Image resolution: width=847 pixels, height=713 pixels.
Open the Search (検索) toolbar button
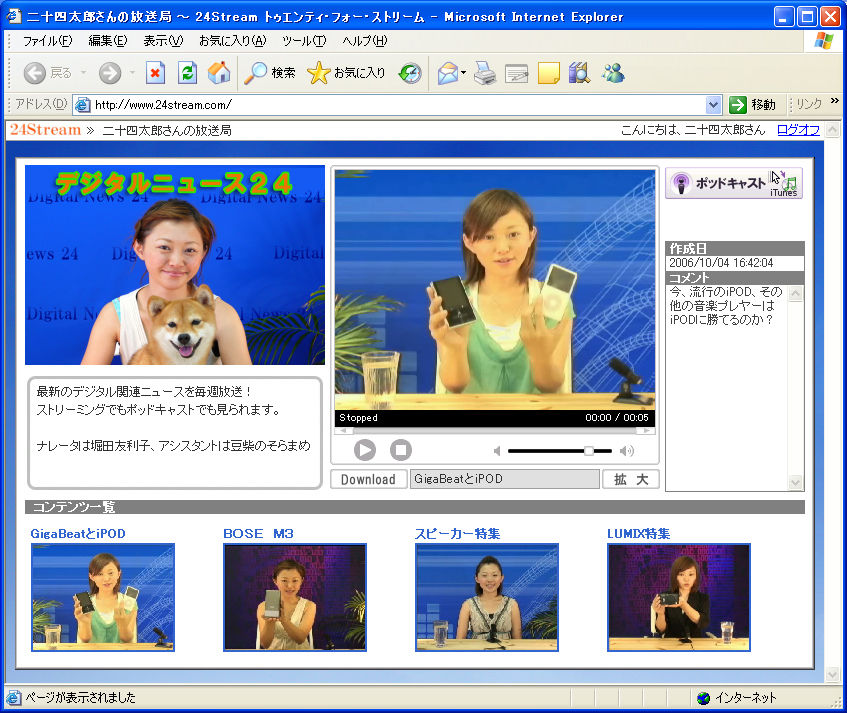tap(270, 73)
